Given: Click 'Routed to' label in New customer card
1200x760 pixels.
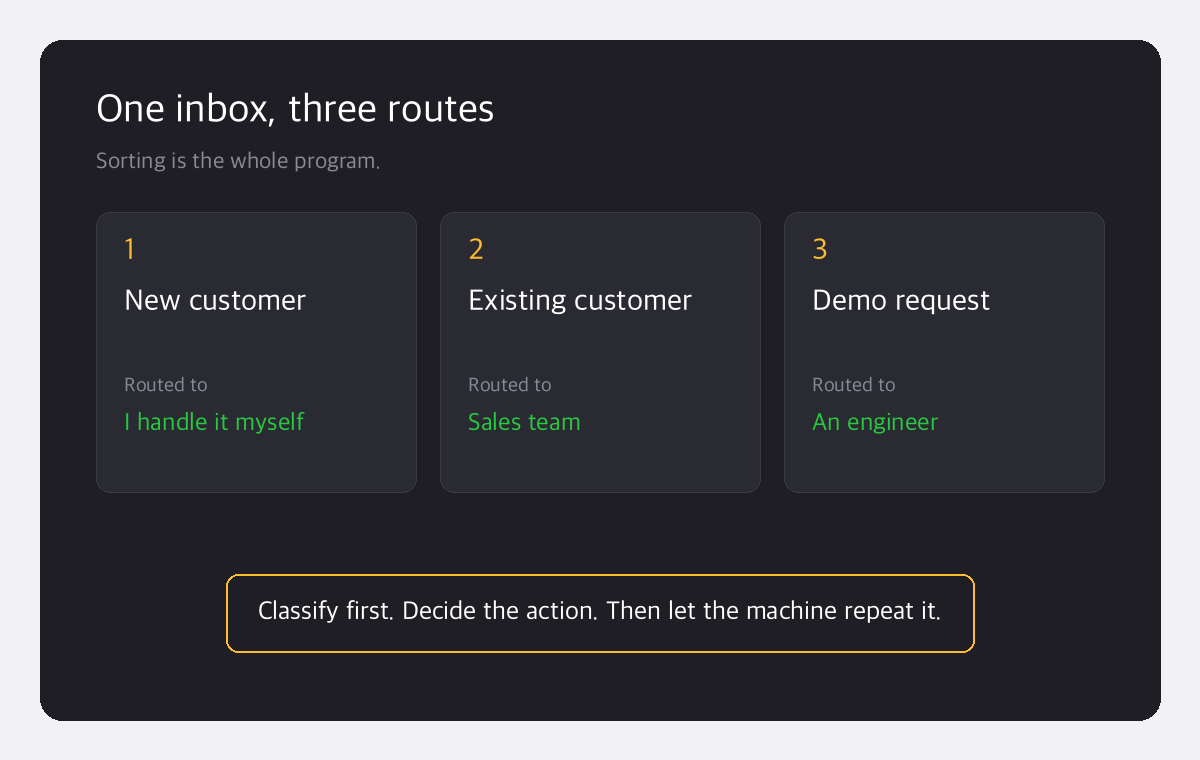Looking at the screenshot, I should [166, 384].
